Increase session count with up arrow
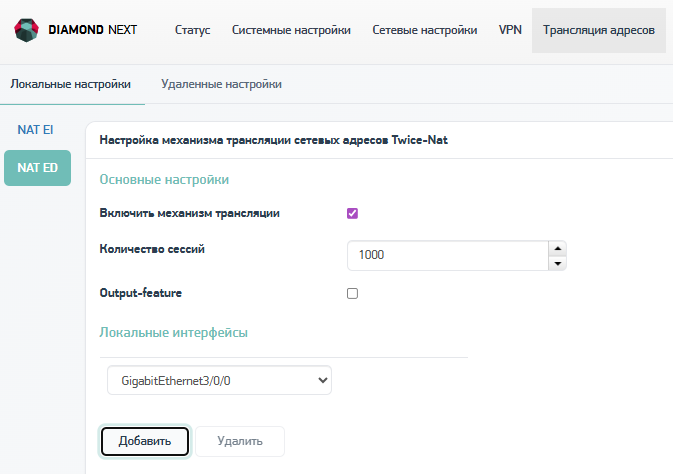This screenshot has height=474, width=673. (x=558, y=248)
